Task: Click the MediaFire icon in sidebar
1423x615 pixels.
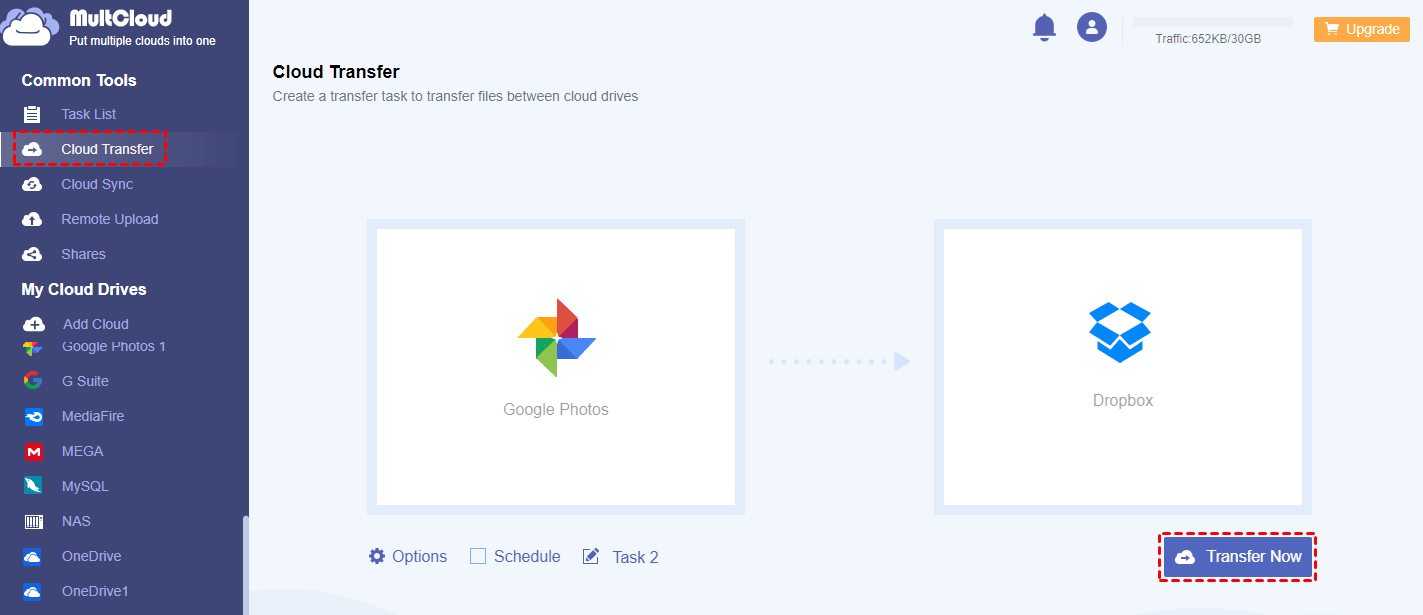Action: [34, 416]
